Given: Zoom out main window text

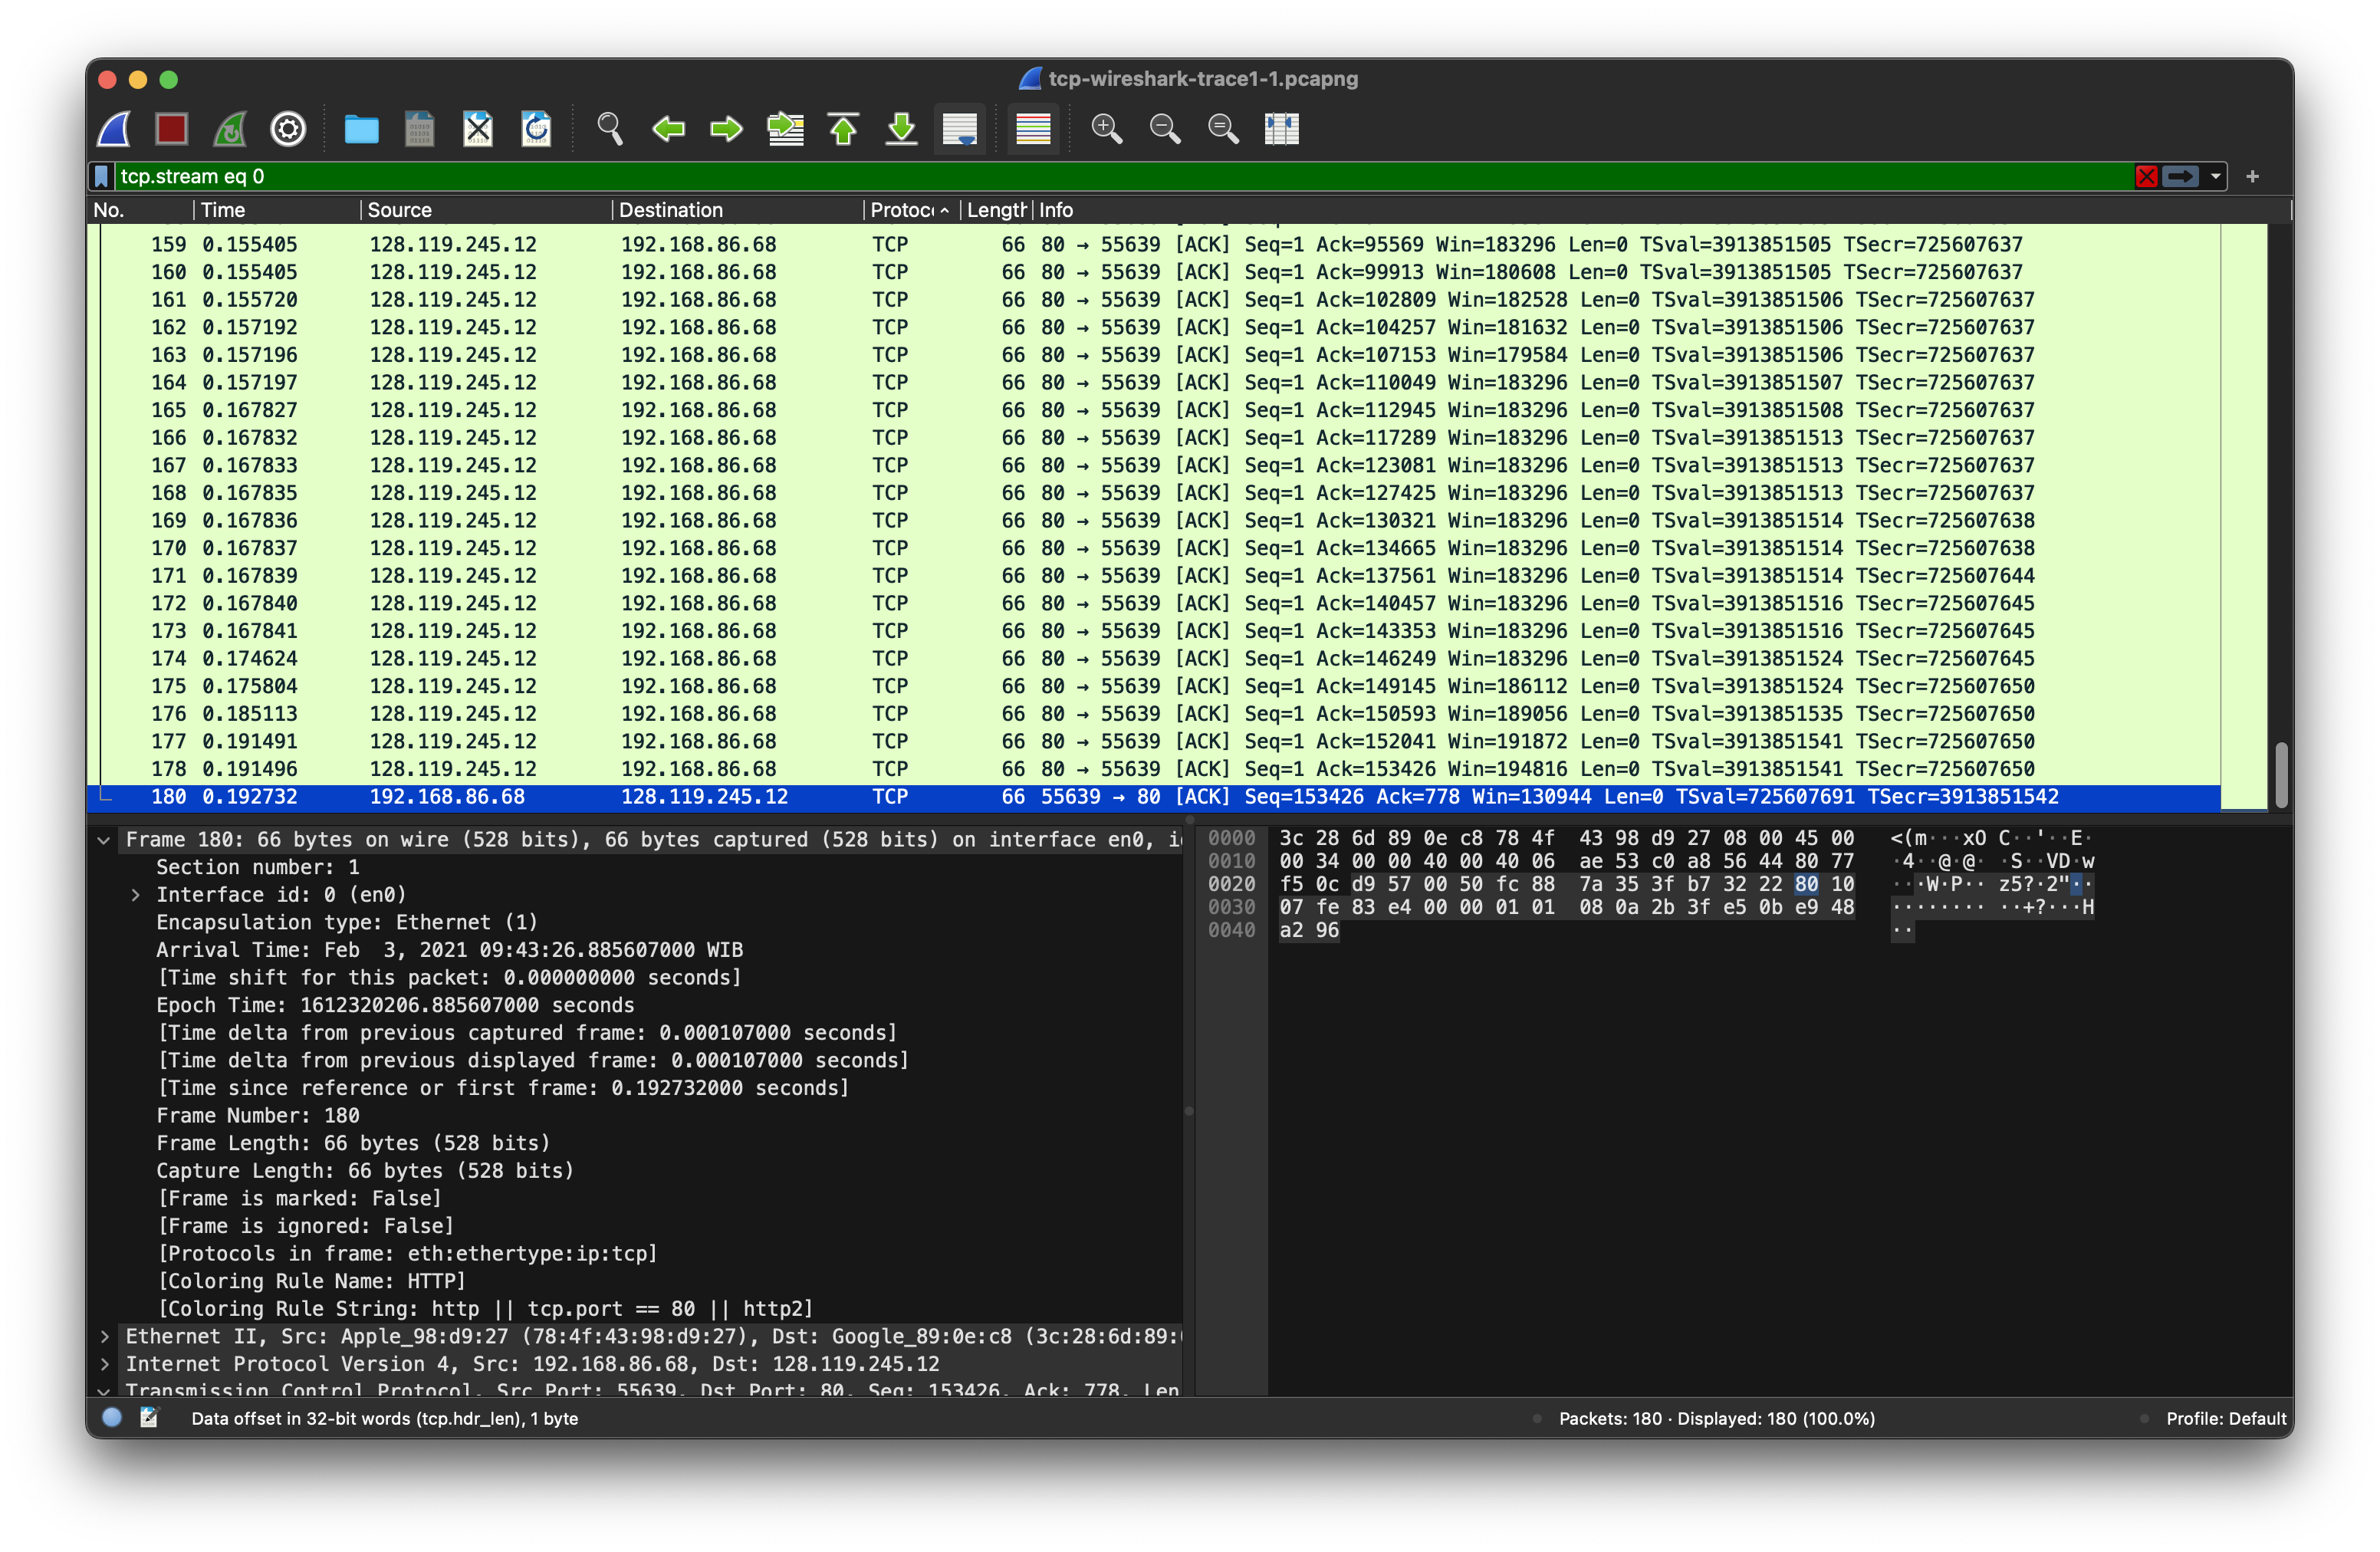Looking at the screenshot, I should pos(1165,129).
